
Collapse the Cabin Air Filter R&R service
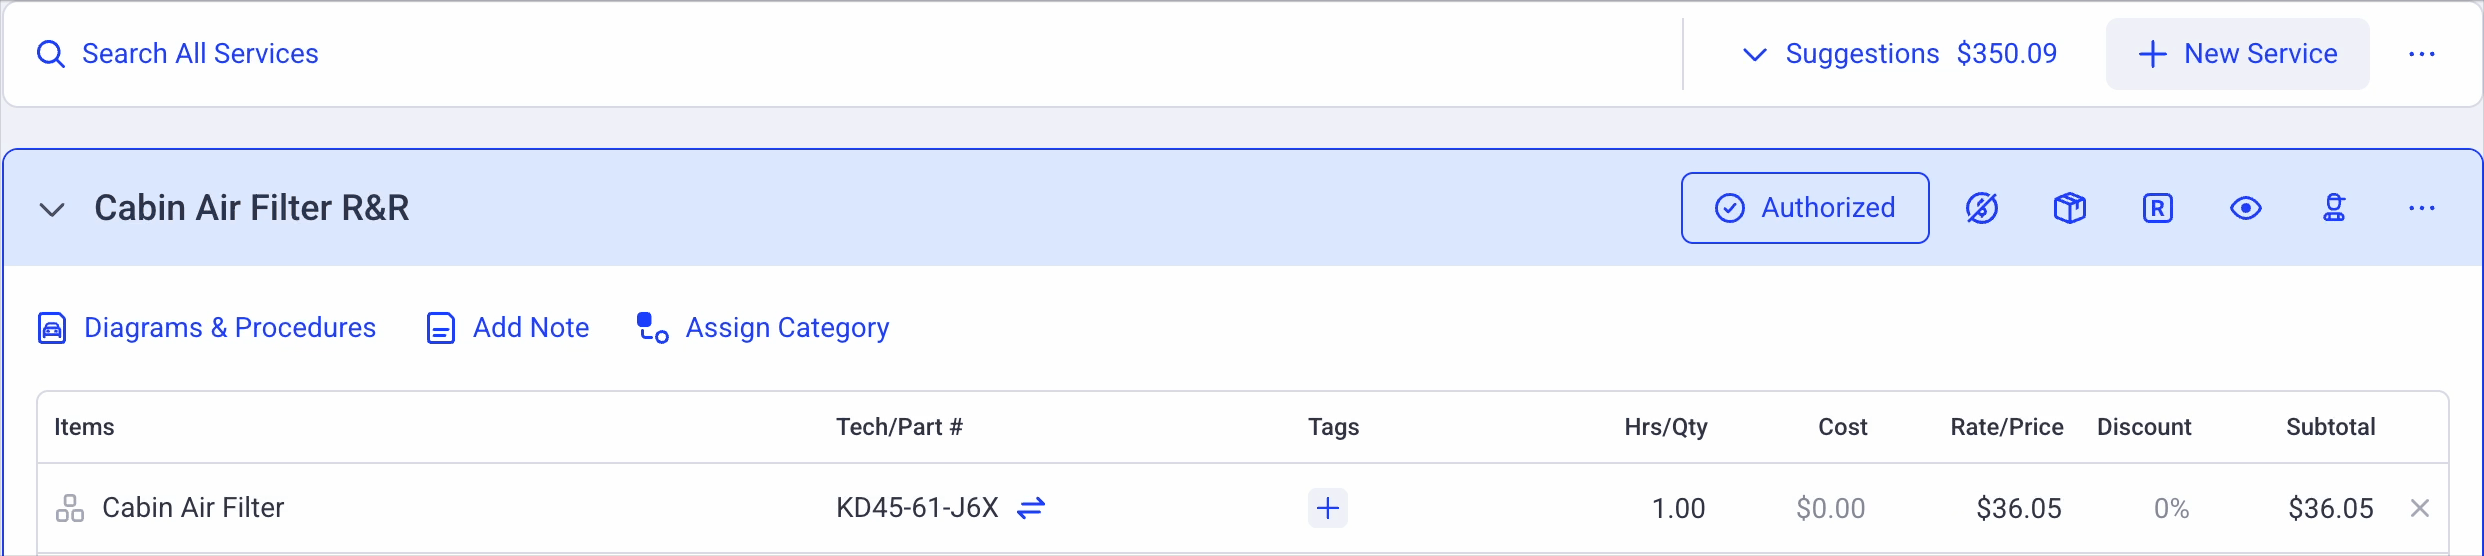coord(52,209)
